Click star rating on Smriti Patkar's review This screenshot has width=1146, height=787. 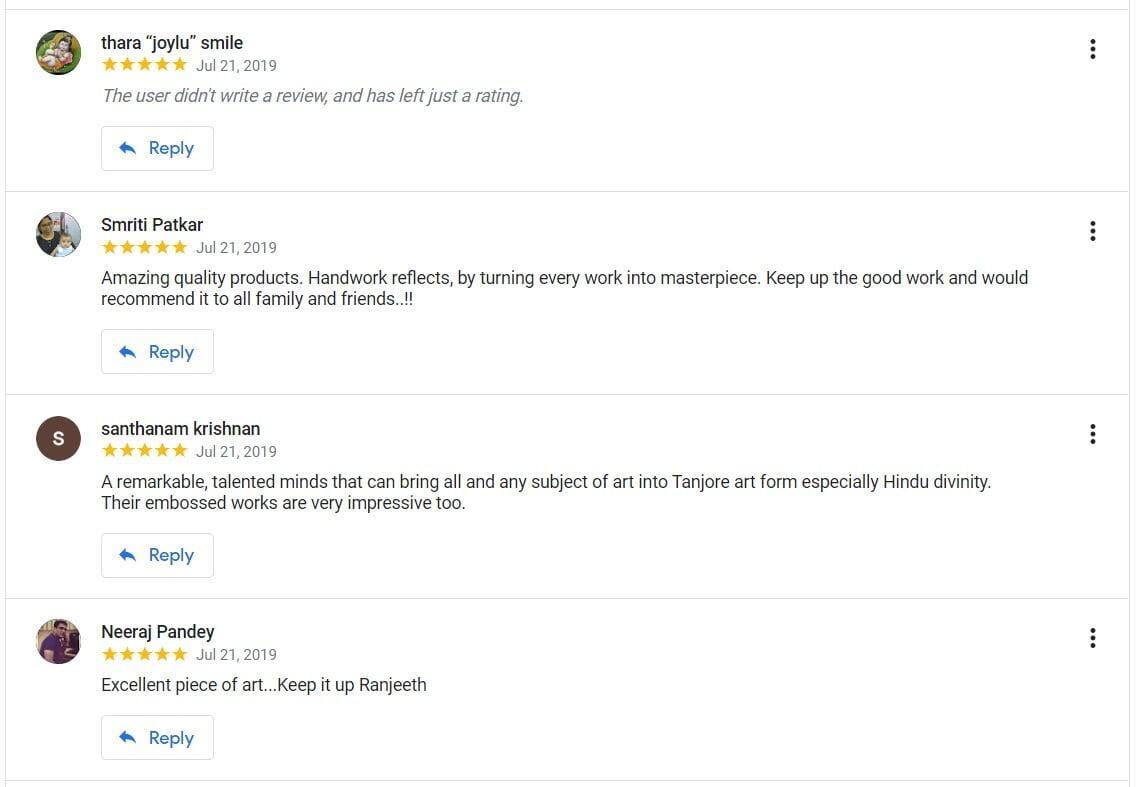pos(144,247)
